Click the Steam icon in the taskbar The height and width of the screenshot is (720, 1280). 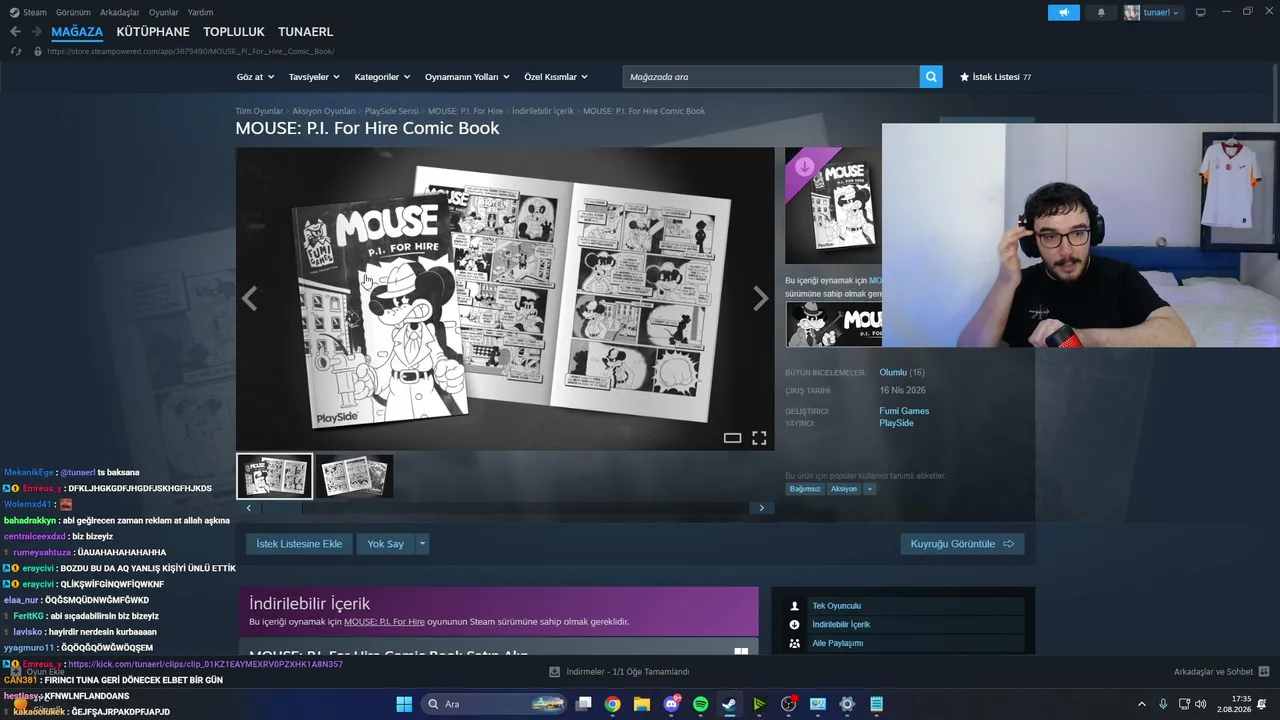point(730,704)
